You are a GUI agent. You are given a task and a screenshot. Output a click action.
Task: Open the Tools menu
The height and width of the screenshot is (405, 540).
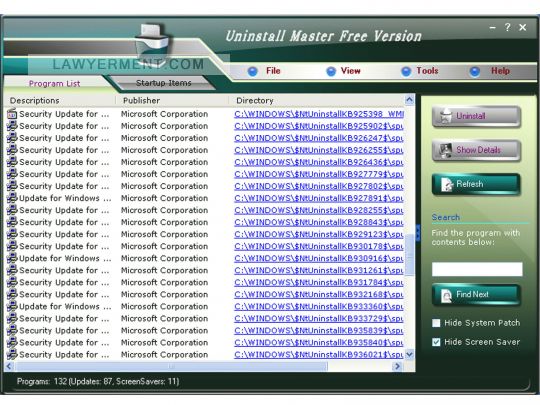coord(427,71)
